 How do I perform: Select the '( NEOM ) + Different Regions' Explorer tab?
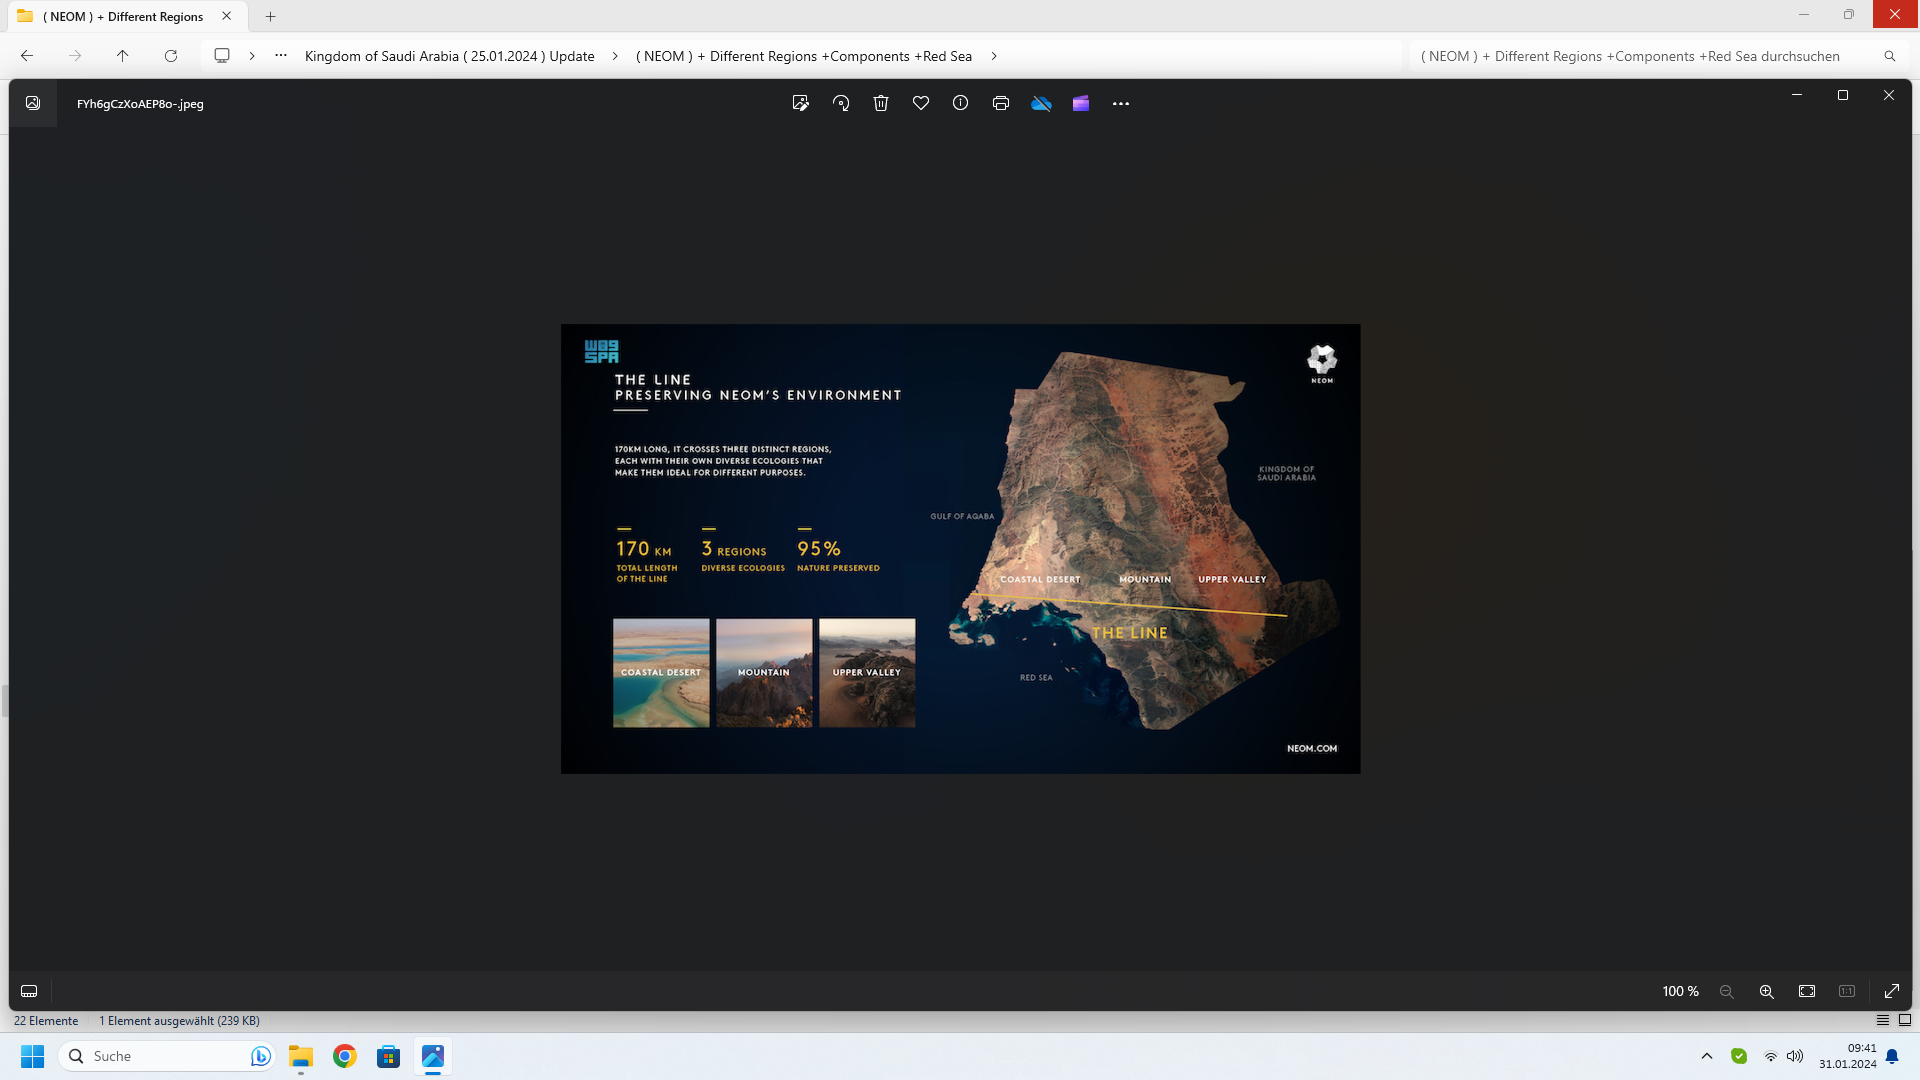tap(123, 16)
